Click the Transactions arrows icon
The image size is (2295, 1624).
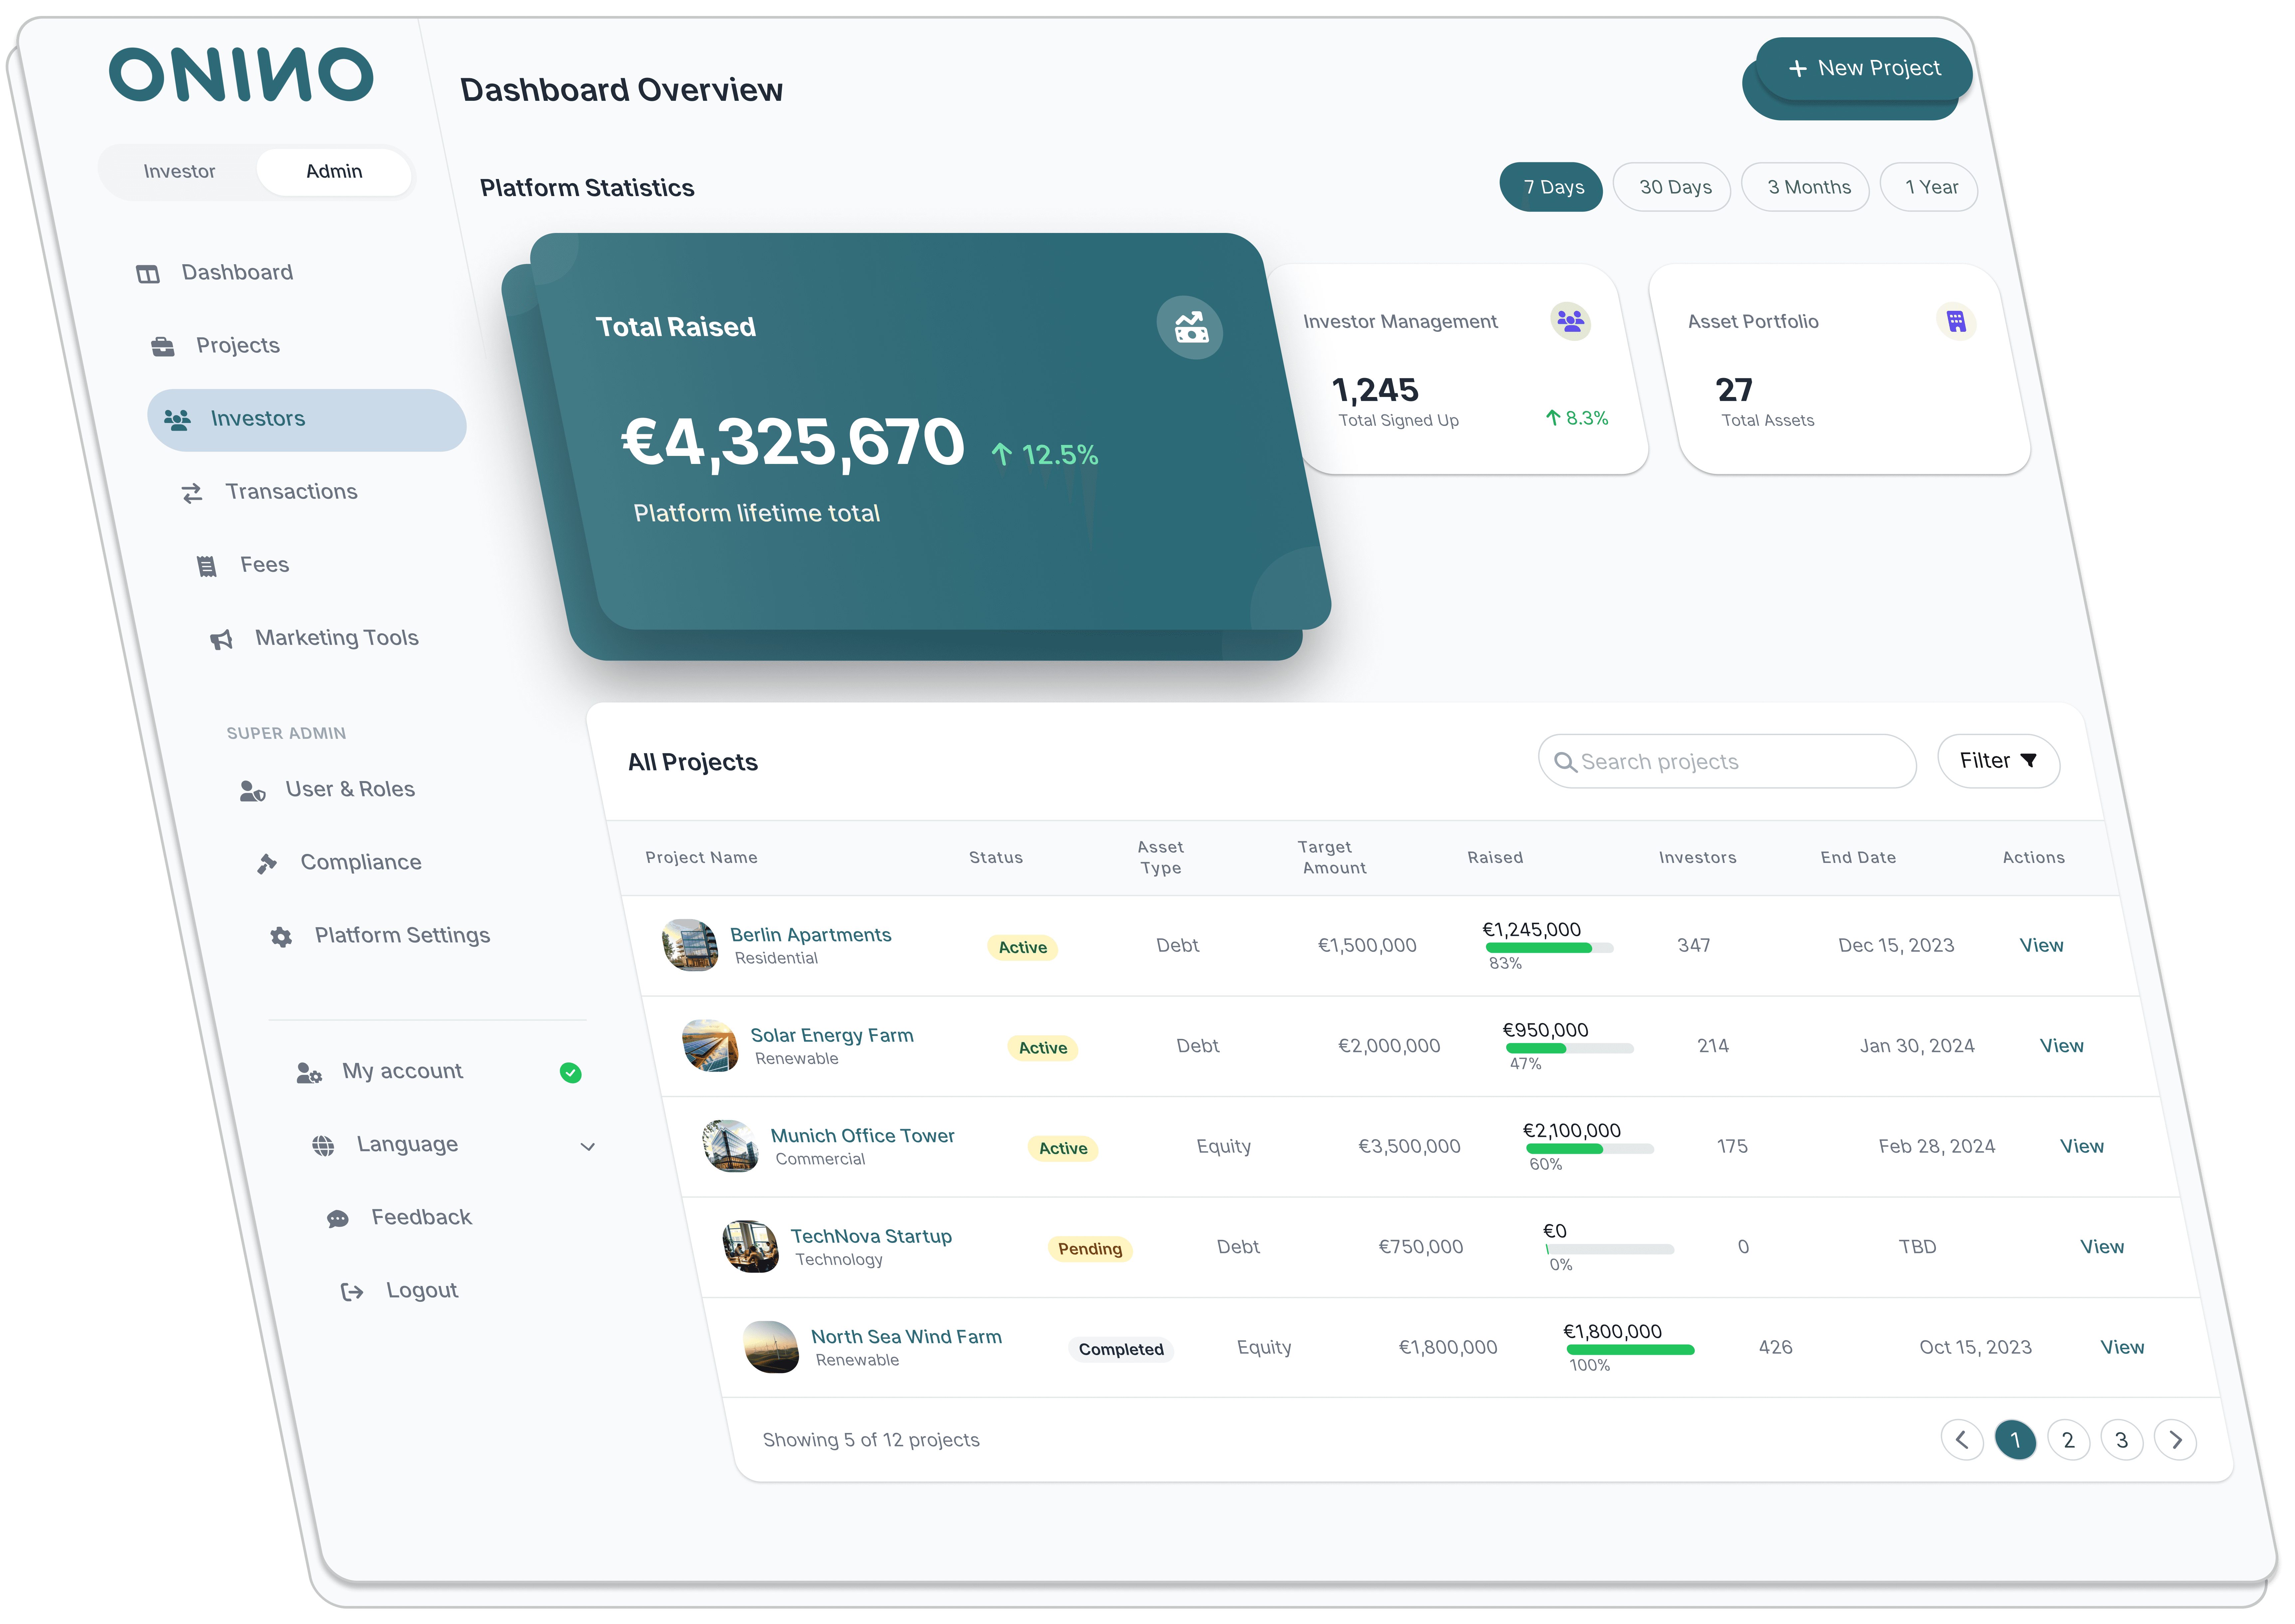pos(192,493)
